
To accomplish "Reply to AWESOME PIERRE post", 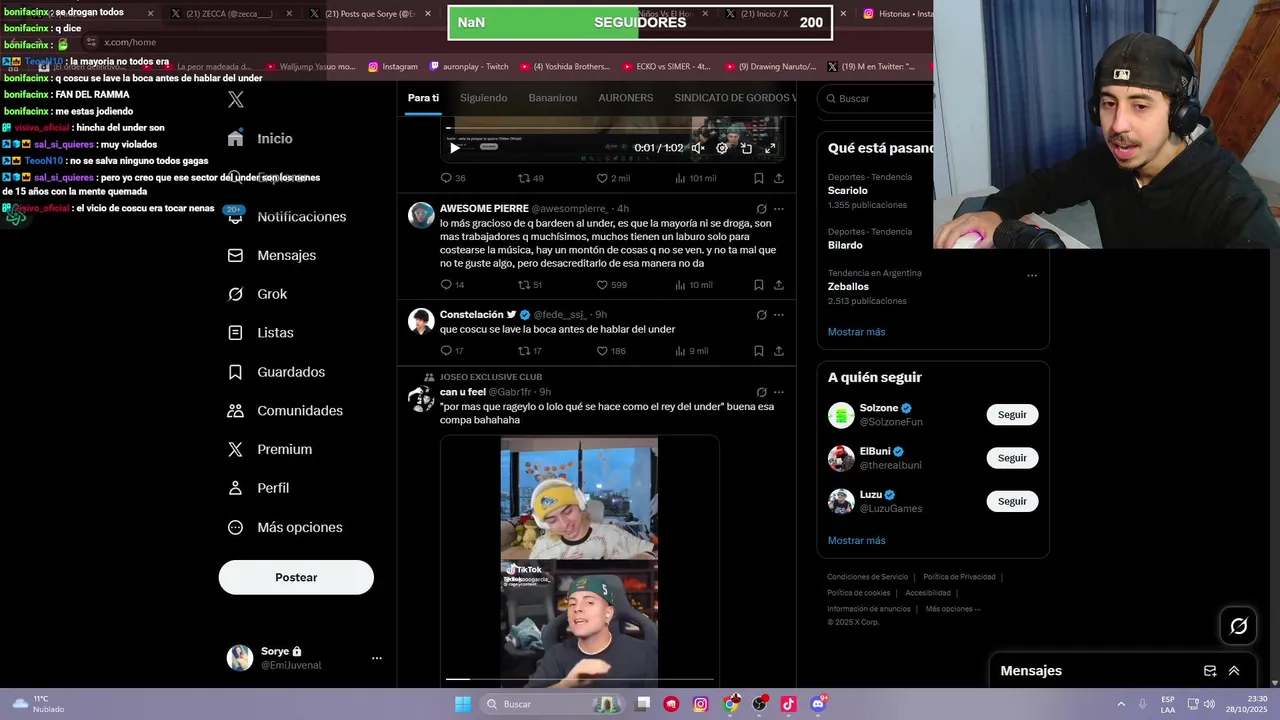I will tap(452, 285).
